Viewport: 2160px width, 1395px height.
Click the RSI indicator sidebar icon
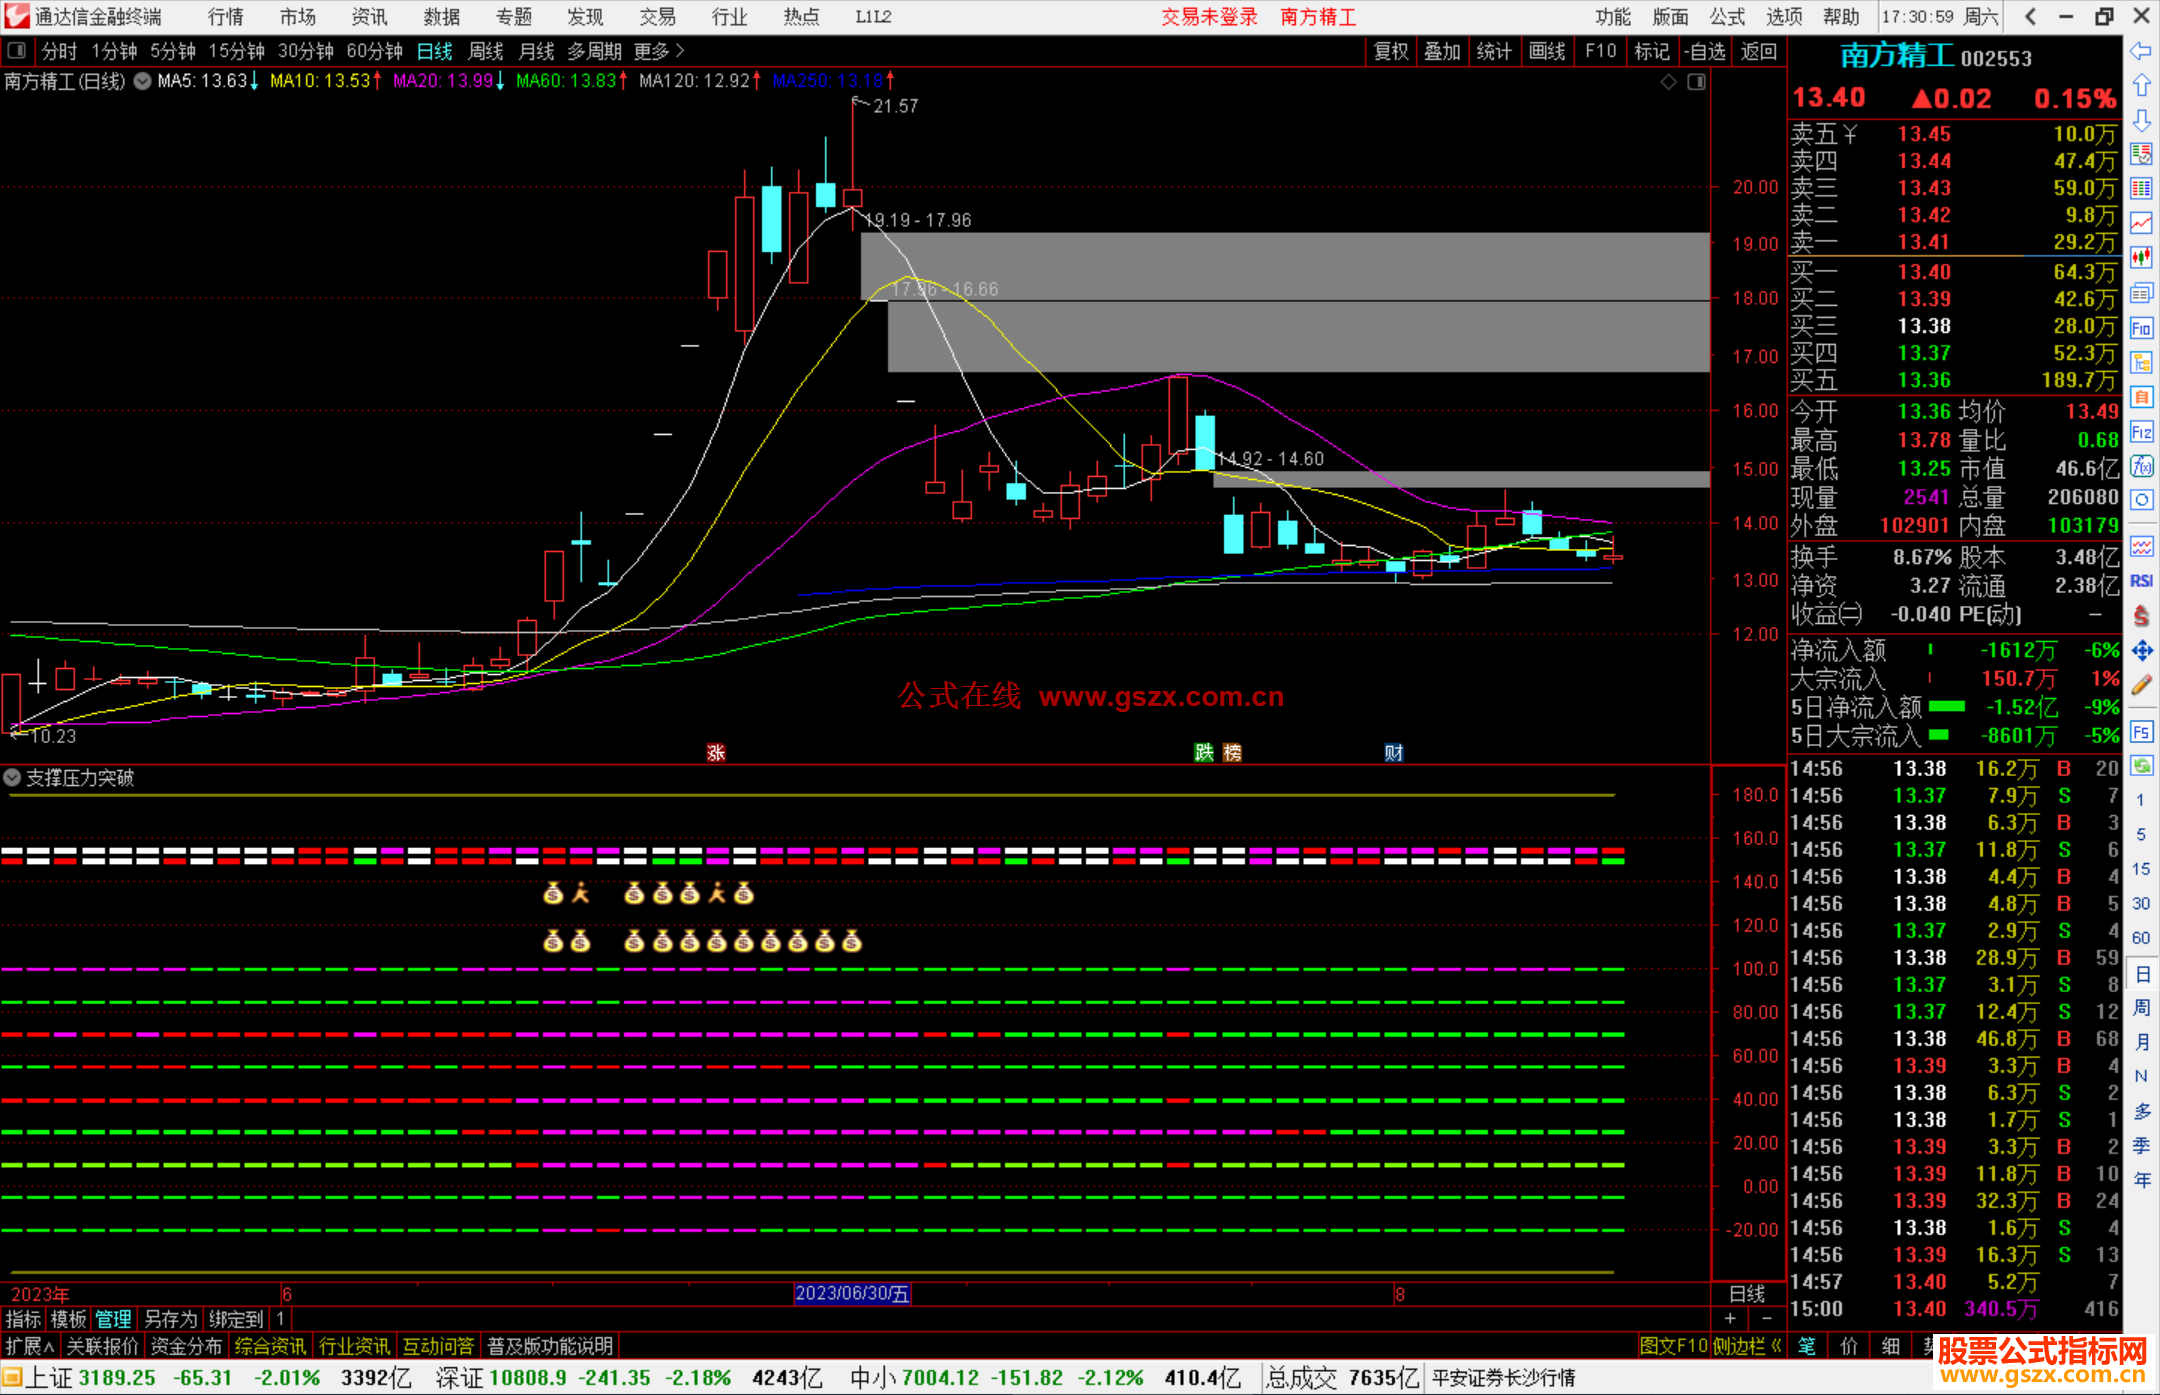tap(2141, 581)
